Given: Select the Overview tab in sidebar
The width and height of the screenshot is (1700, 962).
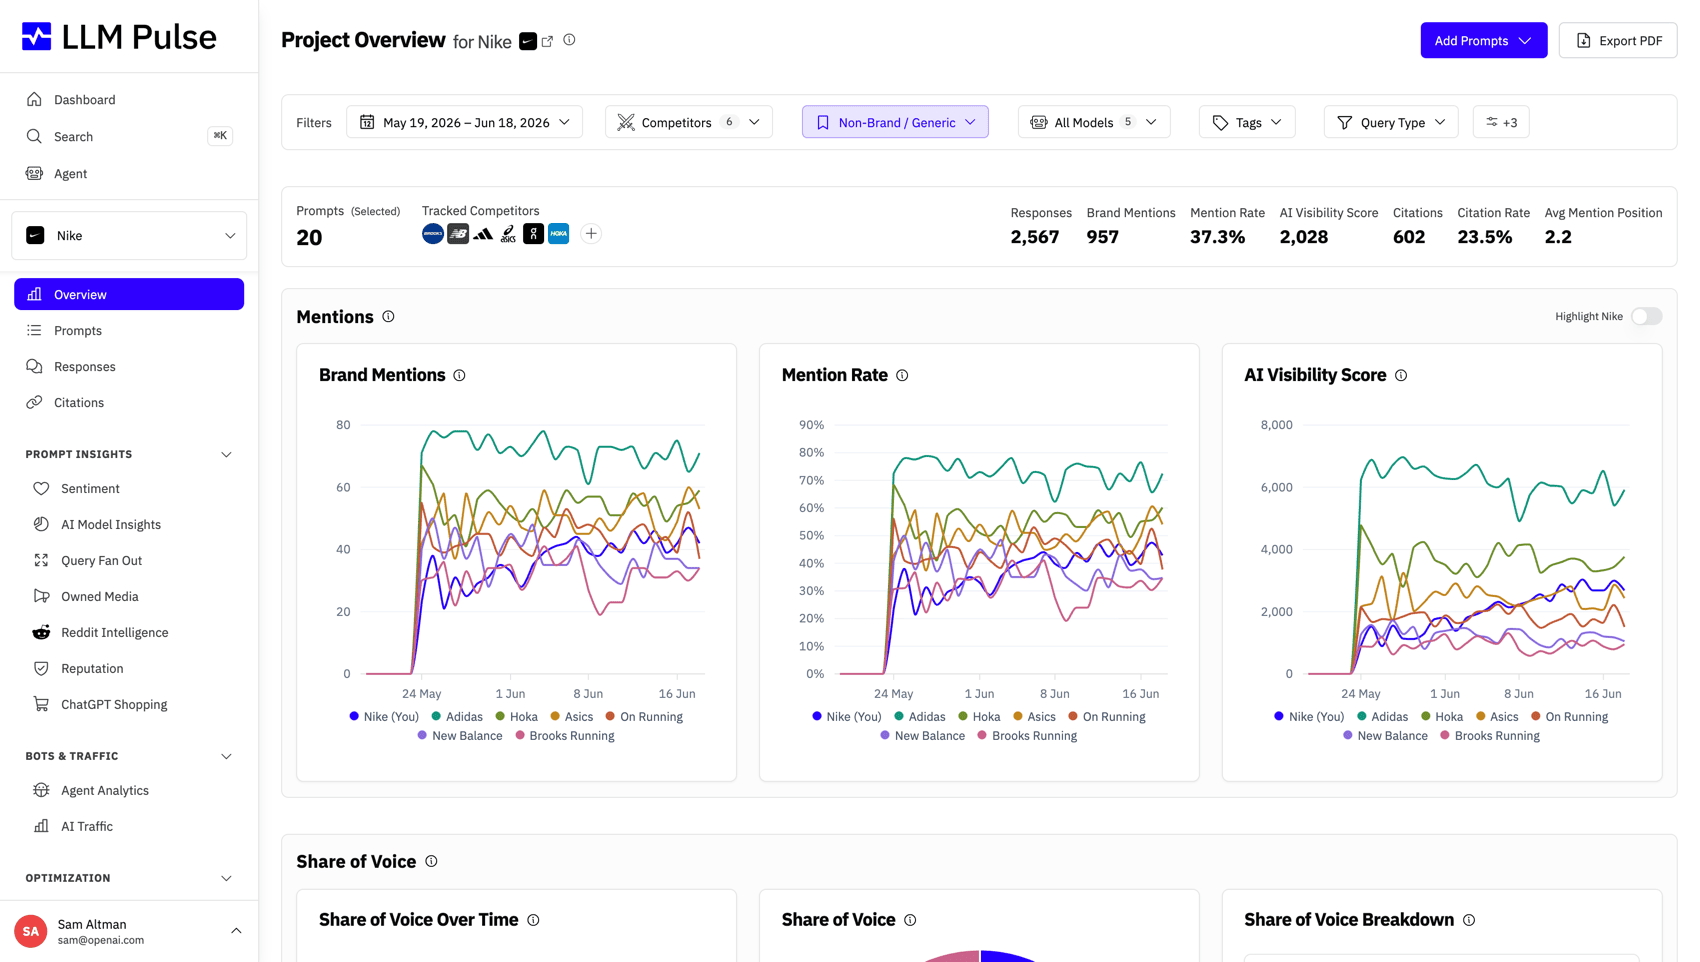Looking at the screenshot, I should [x=129, y=295].
